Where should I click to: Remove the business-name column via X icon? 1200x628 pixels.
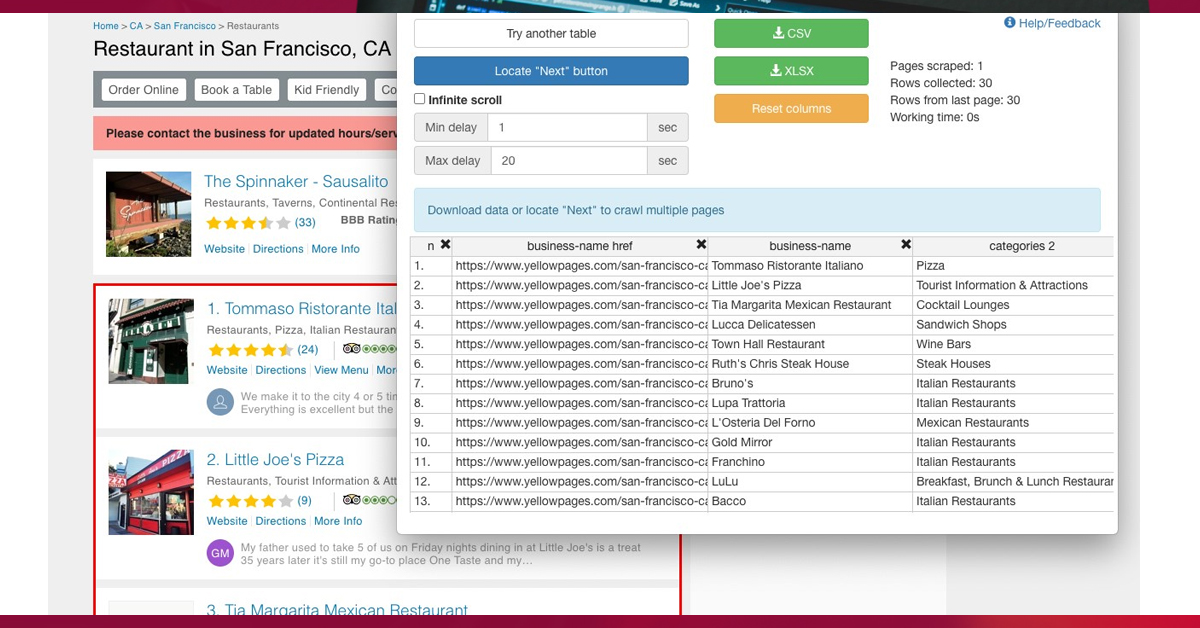[906, 244]
